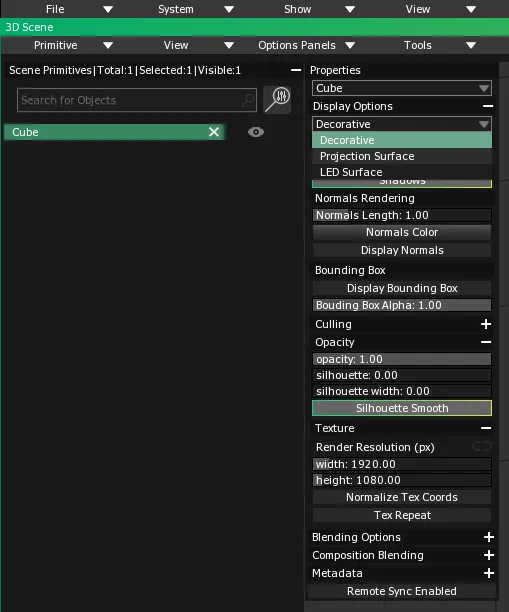Adjust the Bouding Box Alpha slider

(402, 305)
